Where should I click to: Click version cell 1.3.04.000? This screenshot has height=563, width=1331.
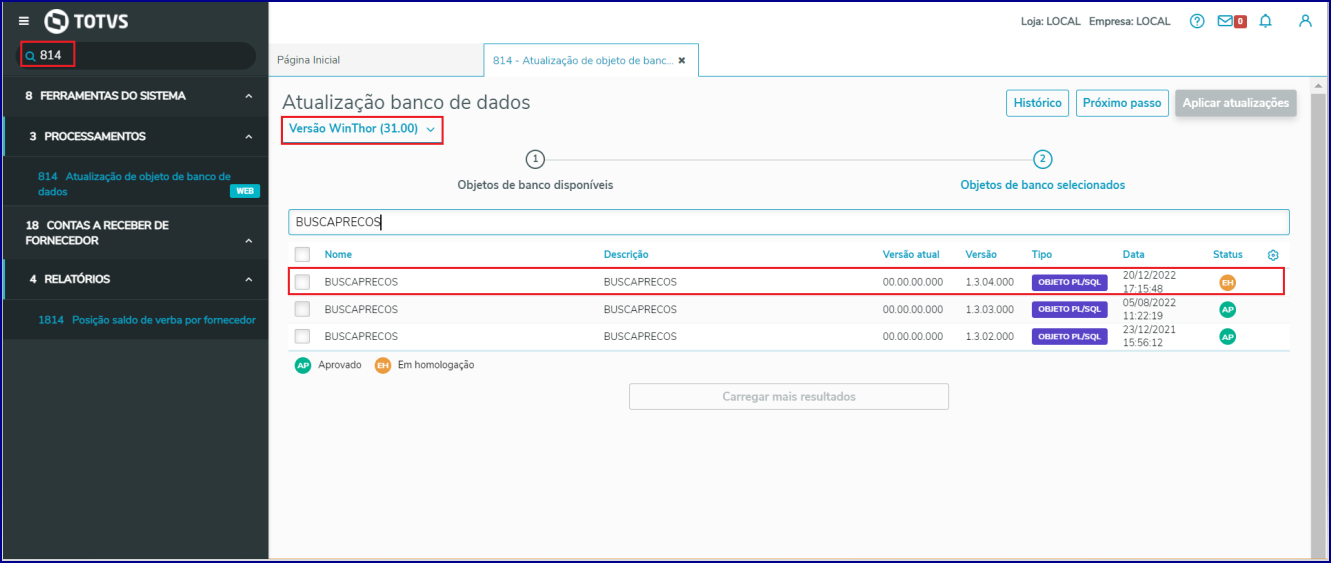click(990, 282)
